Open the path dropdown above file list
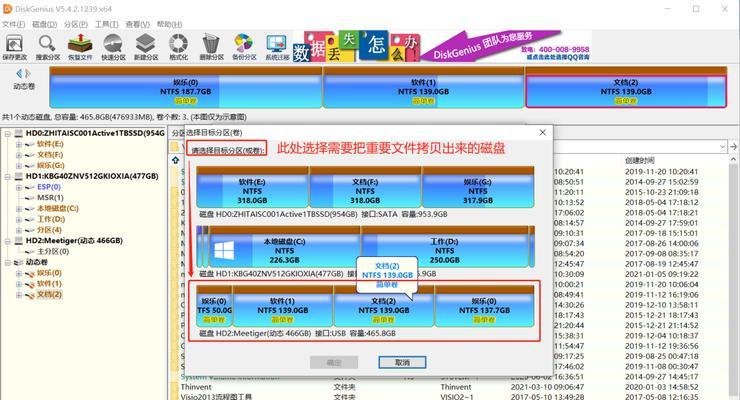The height and width of the screenshot is (400, 740). pos(722,147)
